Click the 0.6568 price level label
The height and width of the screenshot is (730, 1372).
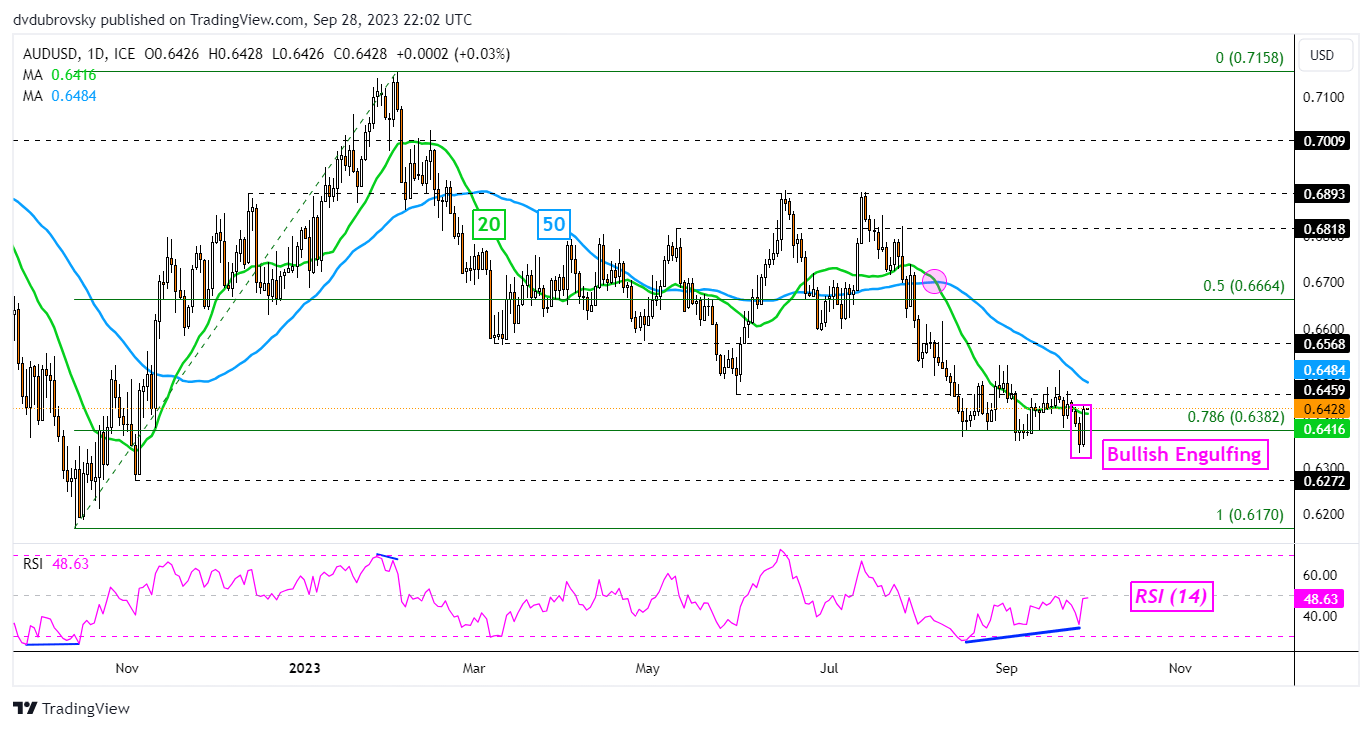1325,343
